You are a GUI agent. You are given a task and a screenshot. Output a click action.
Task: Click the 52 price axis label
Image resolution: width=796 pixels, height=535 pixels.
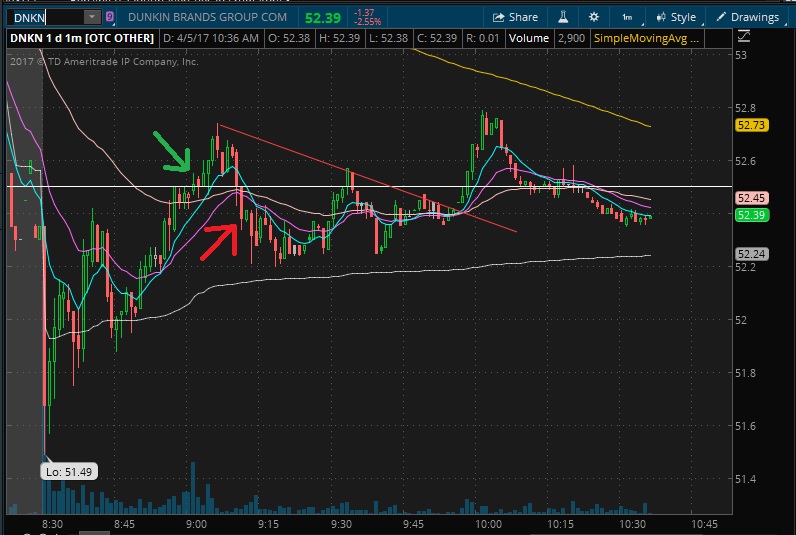click(741, 320)
